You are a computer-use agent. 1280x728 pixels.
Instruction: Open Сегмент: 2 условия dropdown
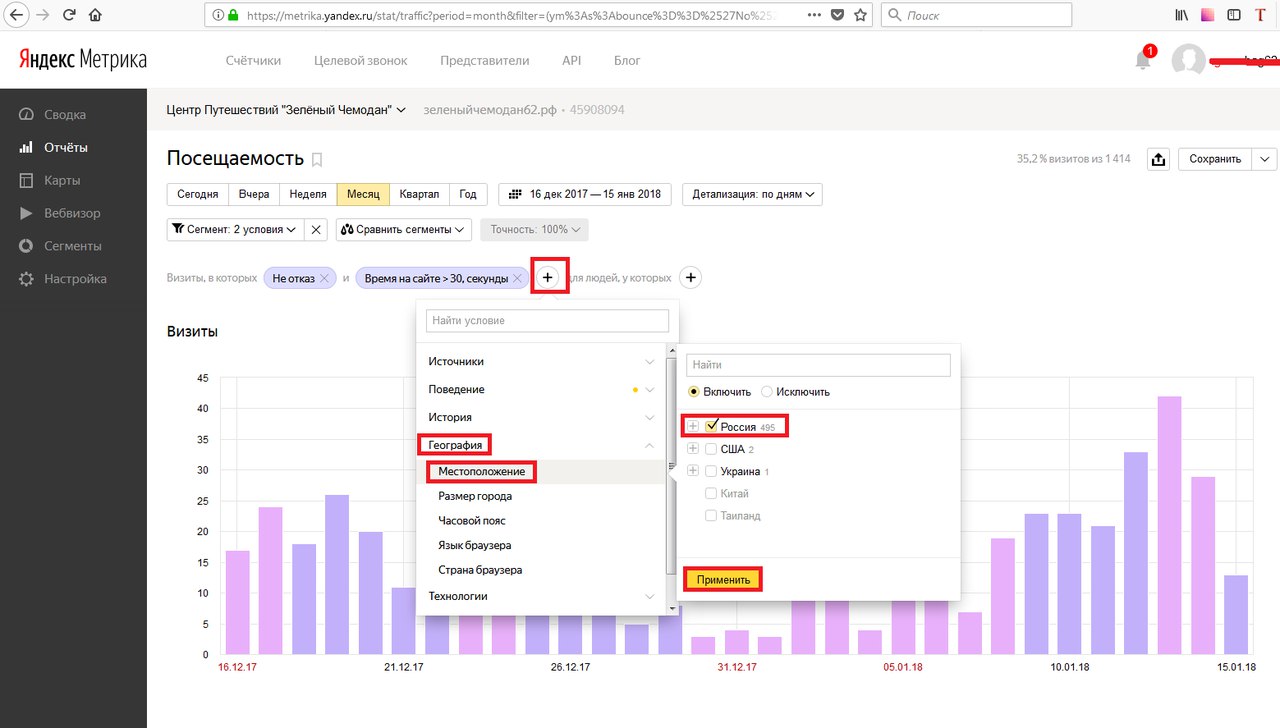tap(235, 229)
